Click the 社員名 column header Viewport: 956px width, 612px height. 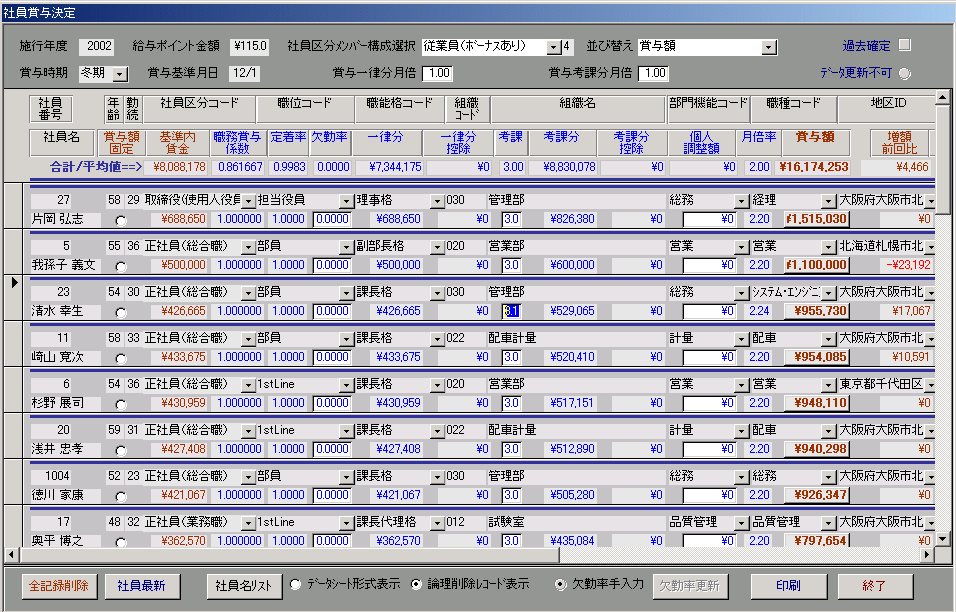click(62, 142)
